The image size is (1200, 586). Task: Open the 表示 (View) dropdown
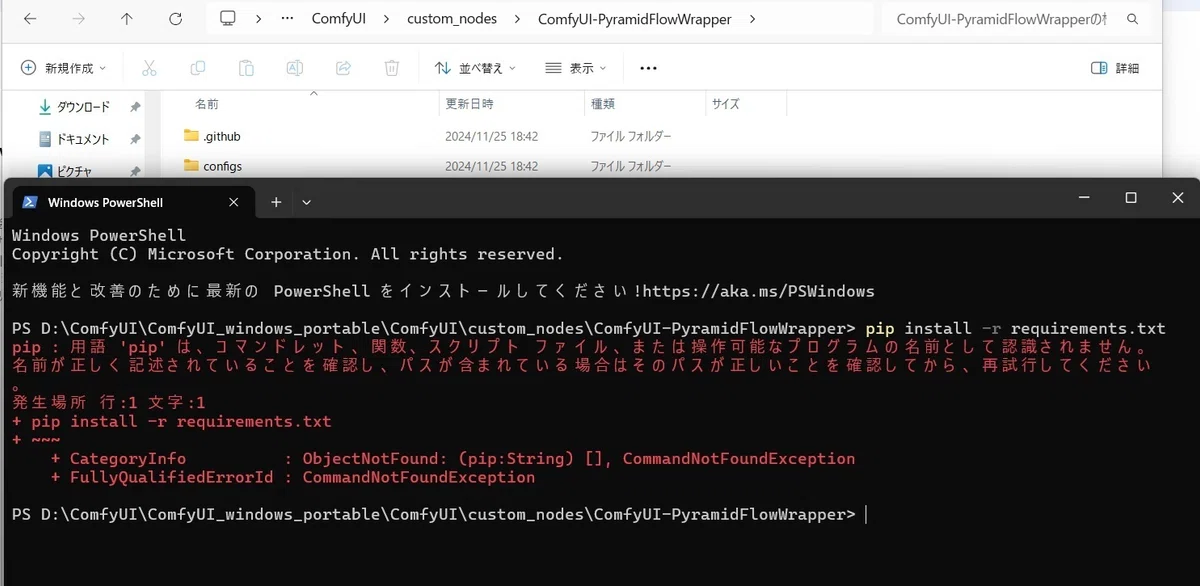576,68
